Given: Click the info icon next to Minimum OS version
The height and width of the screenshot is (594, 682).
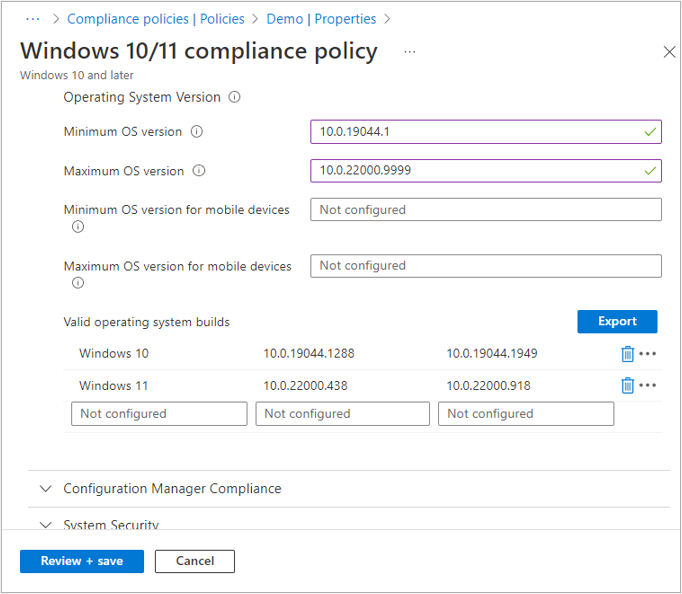Looking at the screenshot, I should point(197,131).
